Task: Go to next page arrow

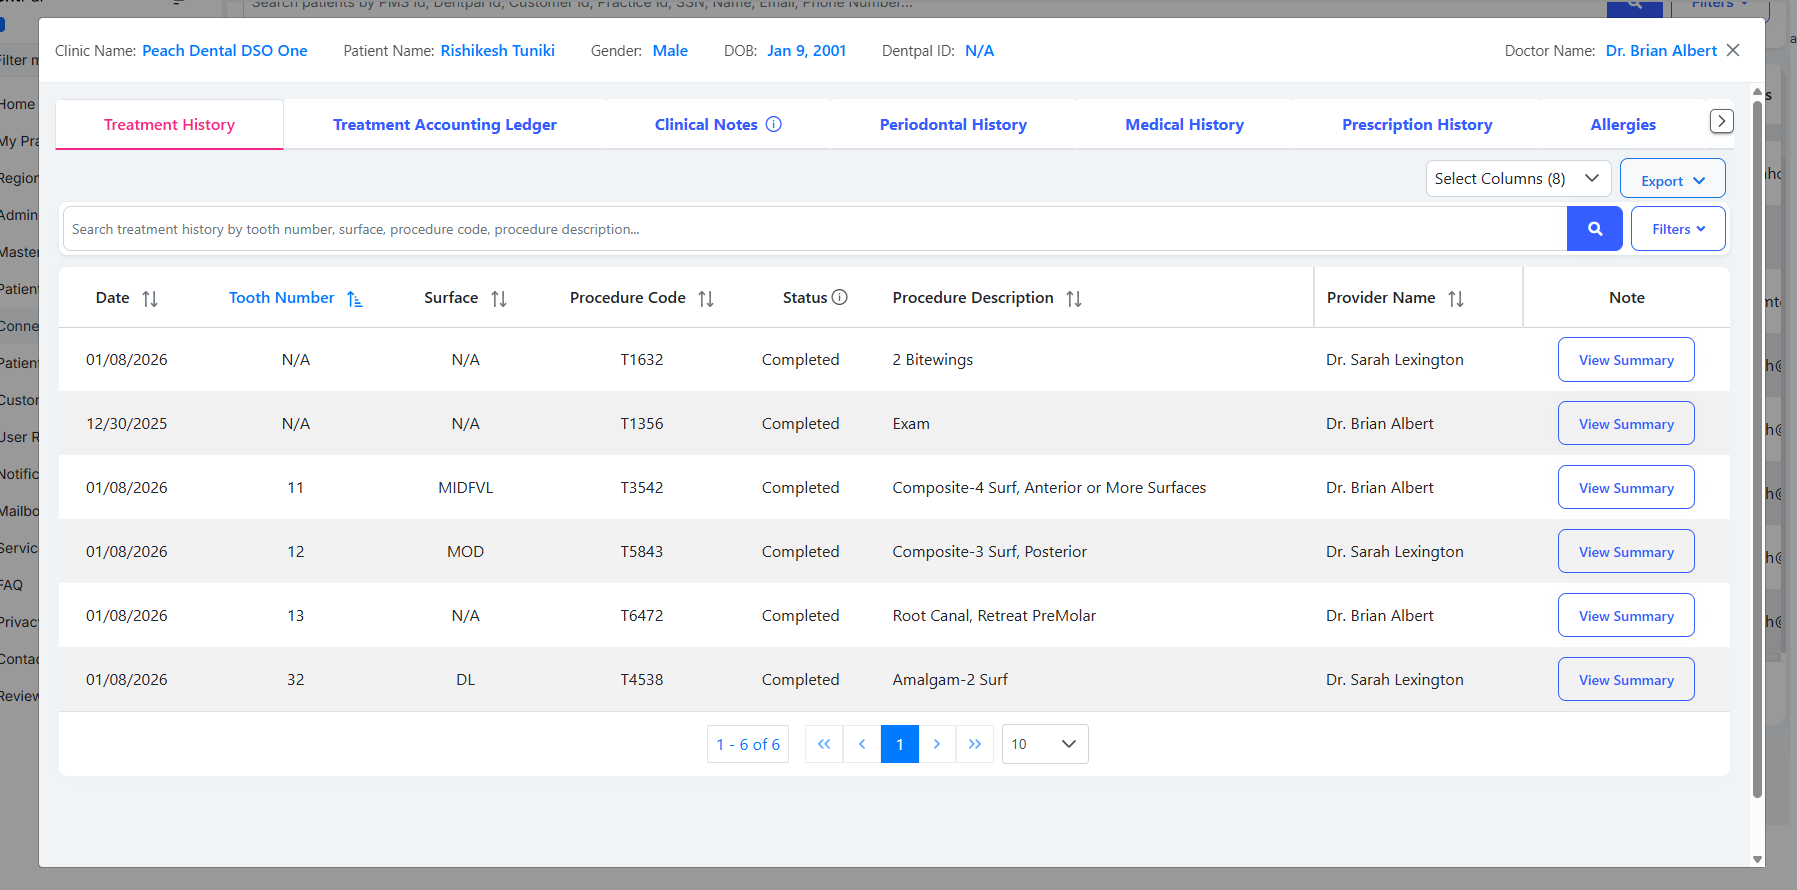Action: click(x=937, y=744)
